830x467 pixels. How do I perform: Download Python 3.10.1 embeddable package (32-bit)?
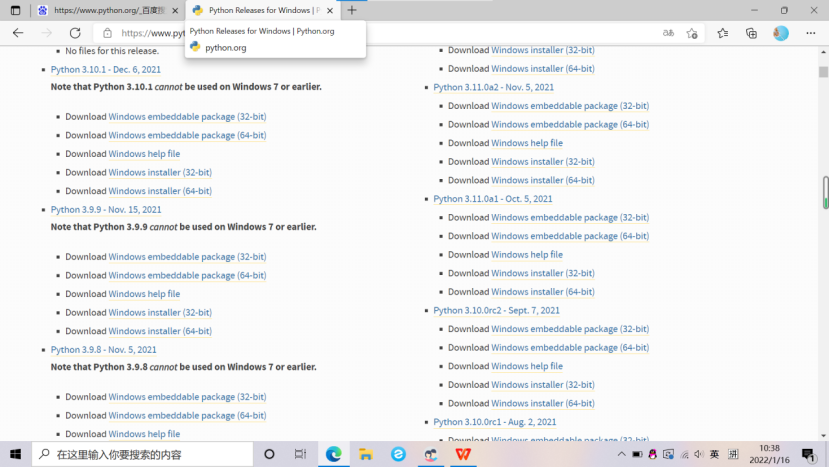click(x=187, y=116)
